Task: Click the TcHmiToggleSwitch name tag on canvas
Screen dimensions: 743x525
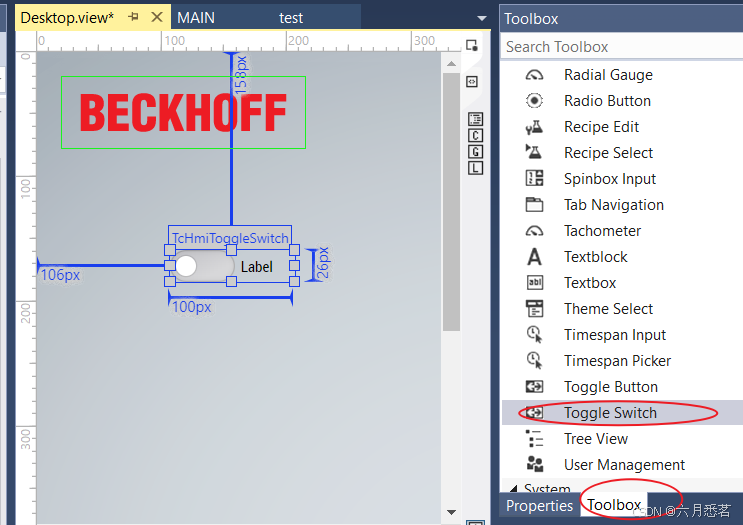Action: pos(230,237)
